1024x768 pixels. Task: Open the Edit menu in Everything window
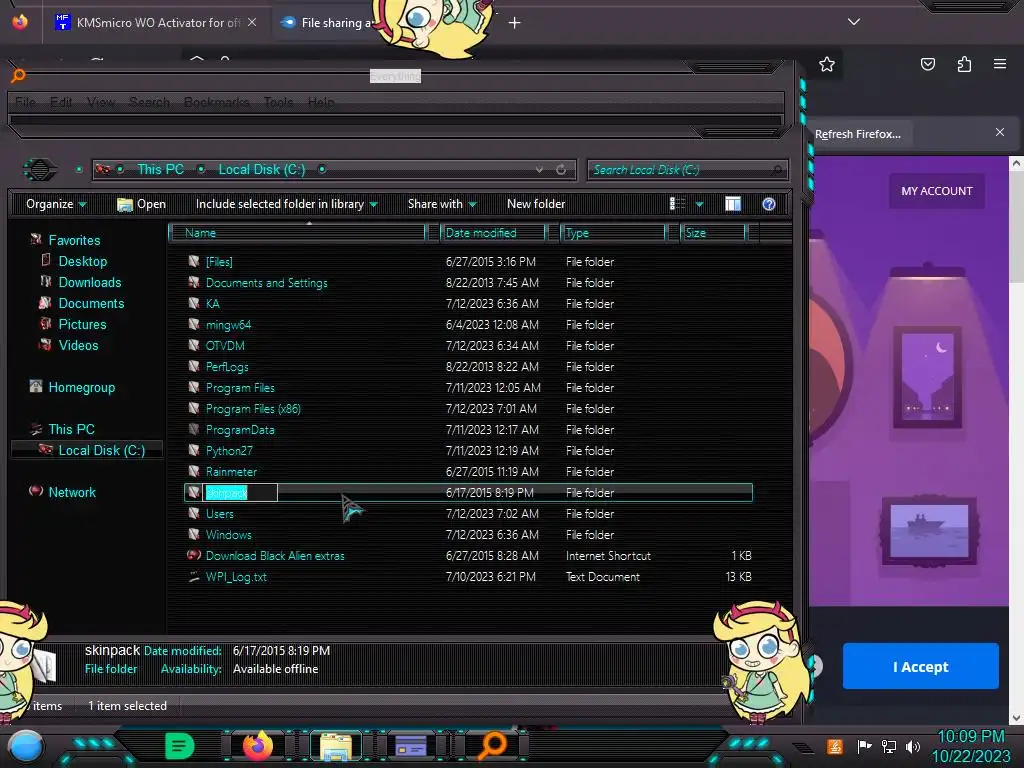[x=61, y=103]
